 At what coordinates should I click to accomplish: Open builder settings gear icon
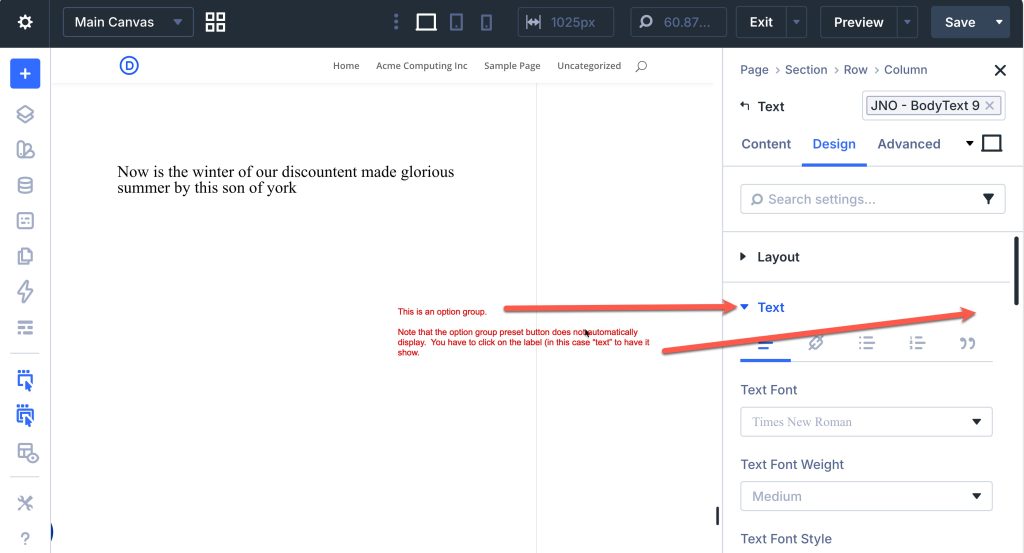coord(25,22)
